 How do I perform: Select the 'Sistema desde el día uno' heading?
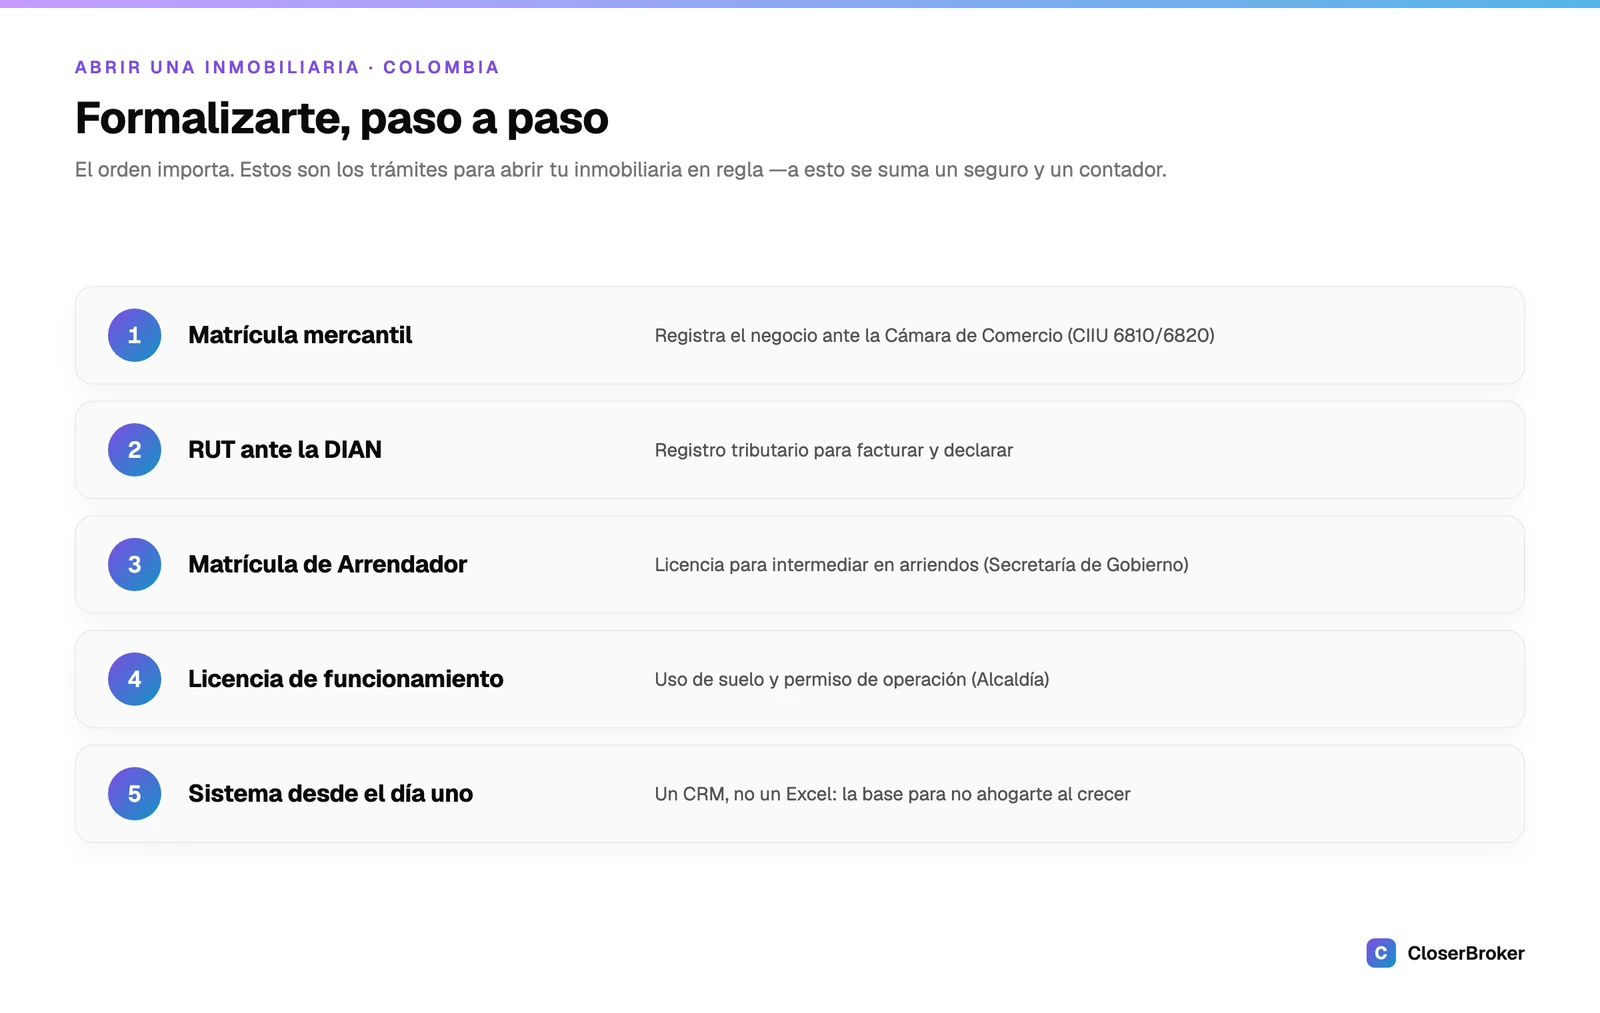click(x=331, y=794)
